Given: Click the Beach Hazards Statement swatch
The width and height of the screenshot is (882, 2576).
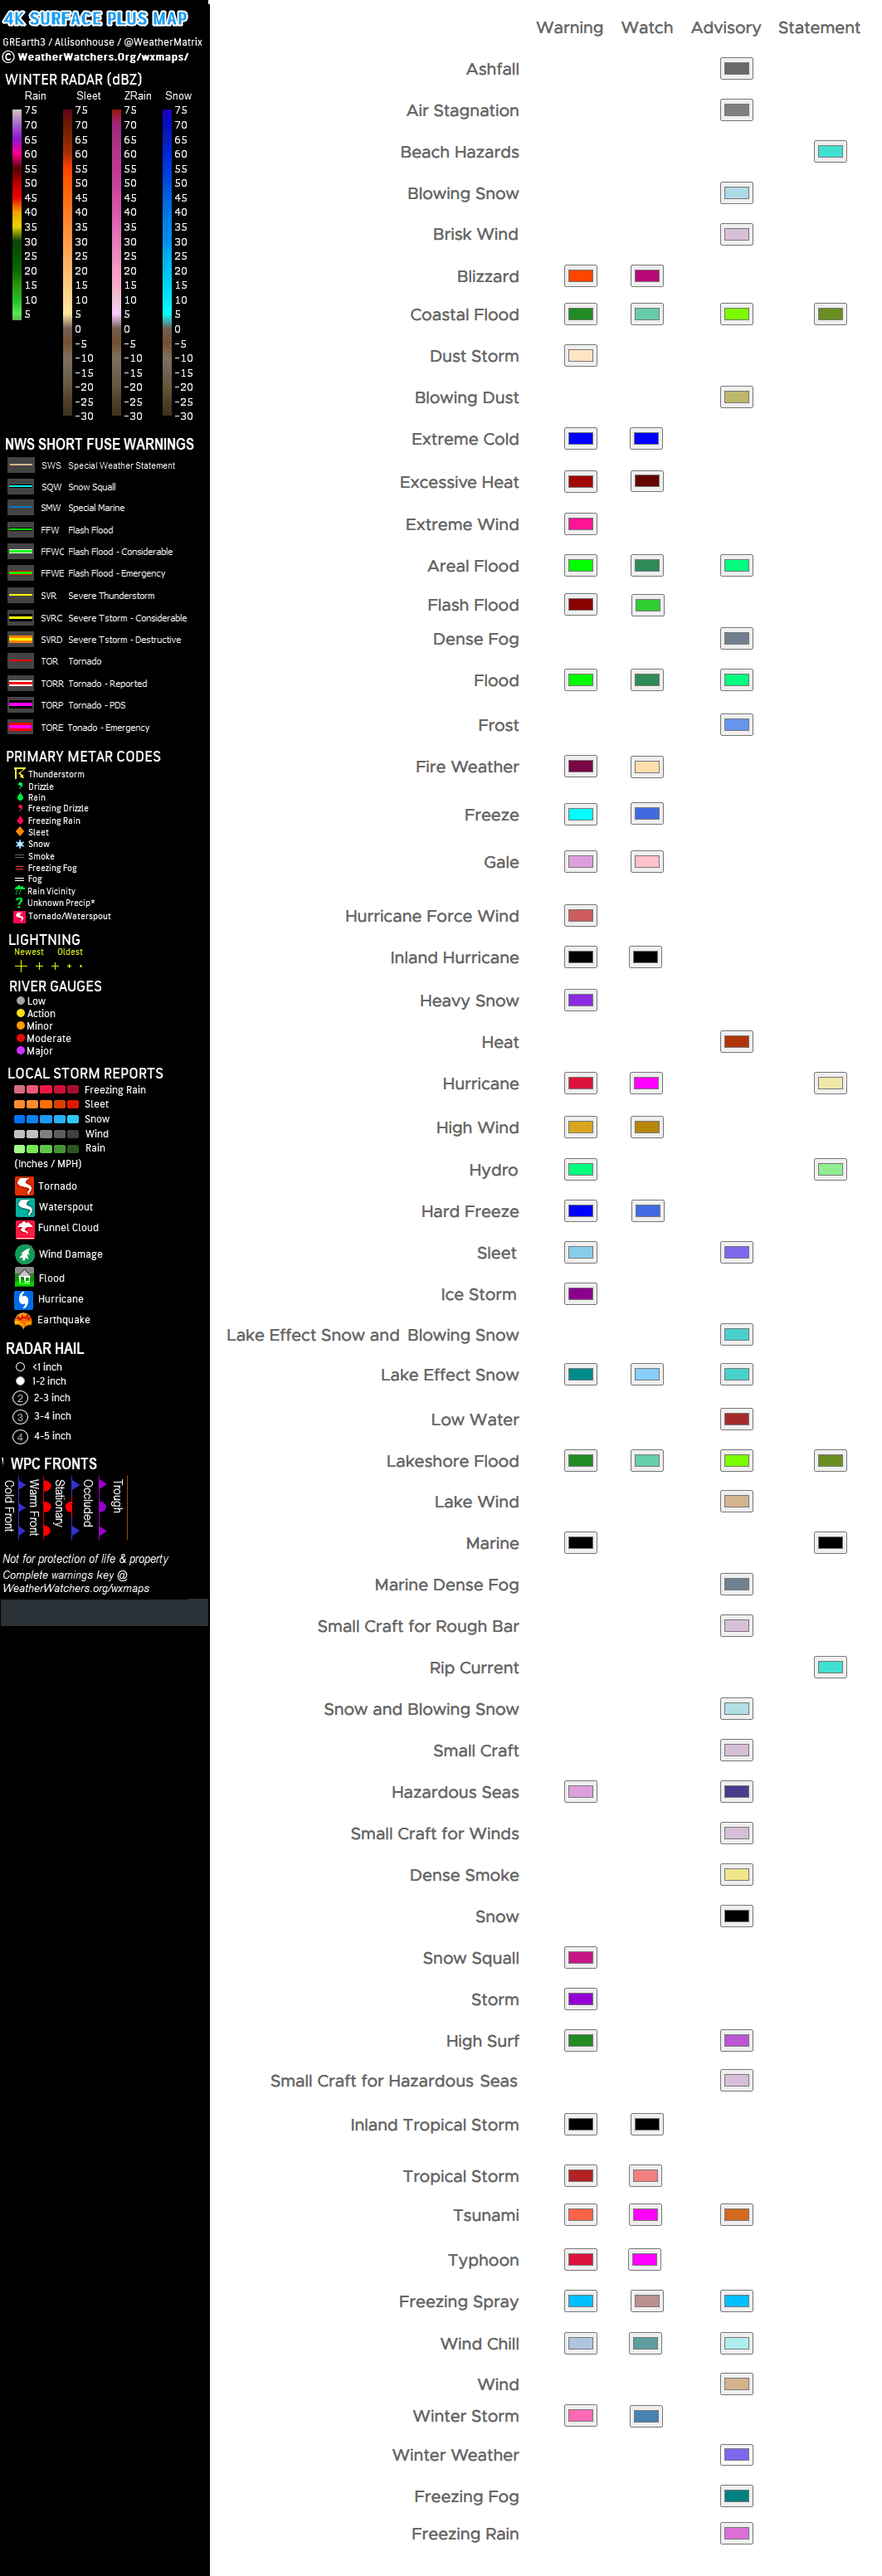Looking at the screenshot, I should 830,152.
